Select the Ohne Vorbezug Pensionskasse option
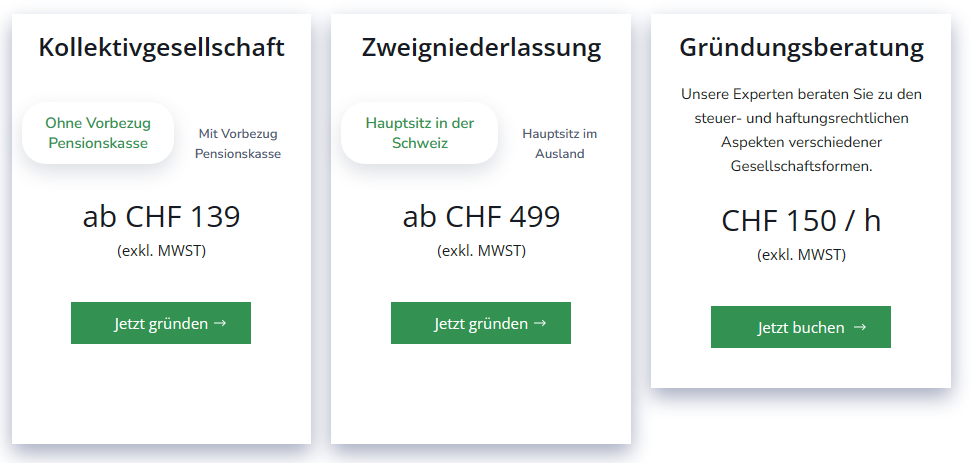Image resolution: width=970 pixels, height=463 pixels. (98, 133)
